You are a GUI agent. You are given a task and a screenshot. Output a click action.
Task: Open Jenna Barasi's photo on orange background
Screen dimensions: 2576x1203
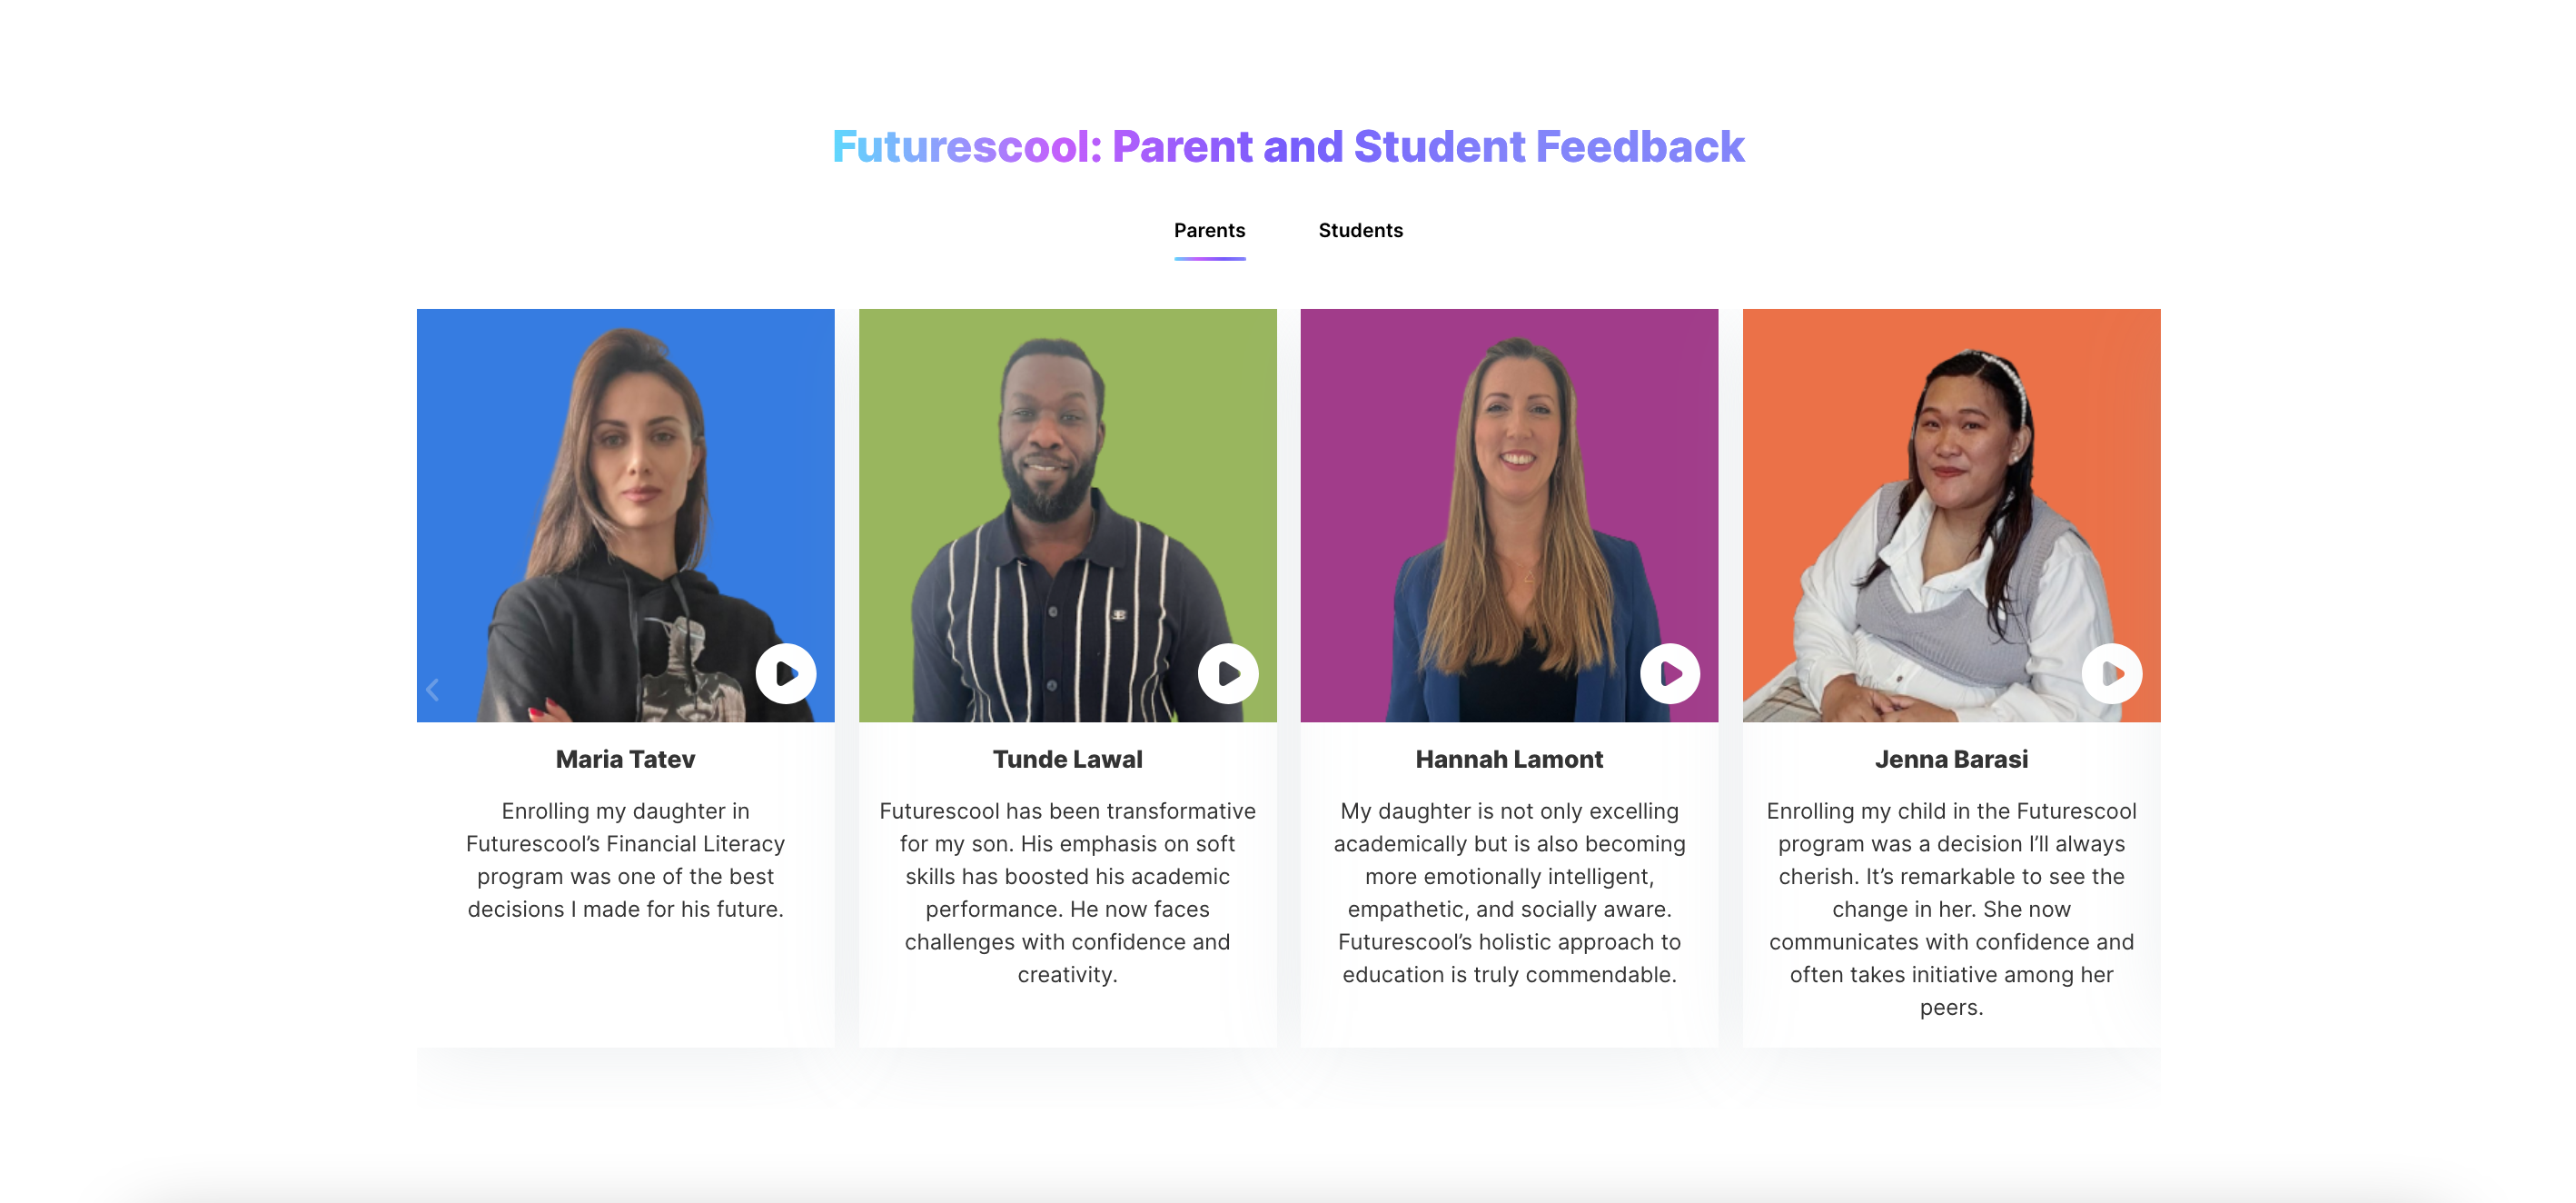(1951, 515)
